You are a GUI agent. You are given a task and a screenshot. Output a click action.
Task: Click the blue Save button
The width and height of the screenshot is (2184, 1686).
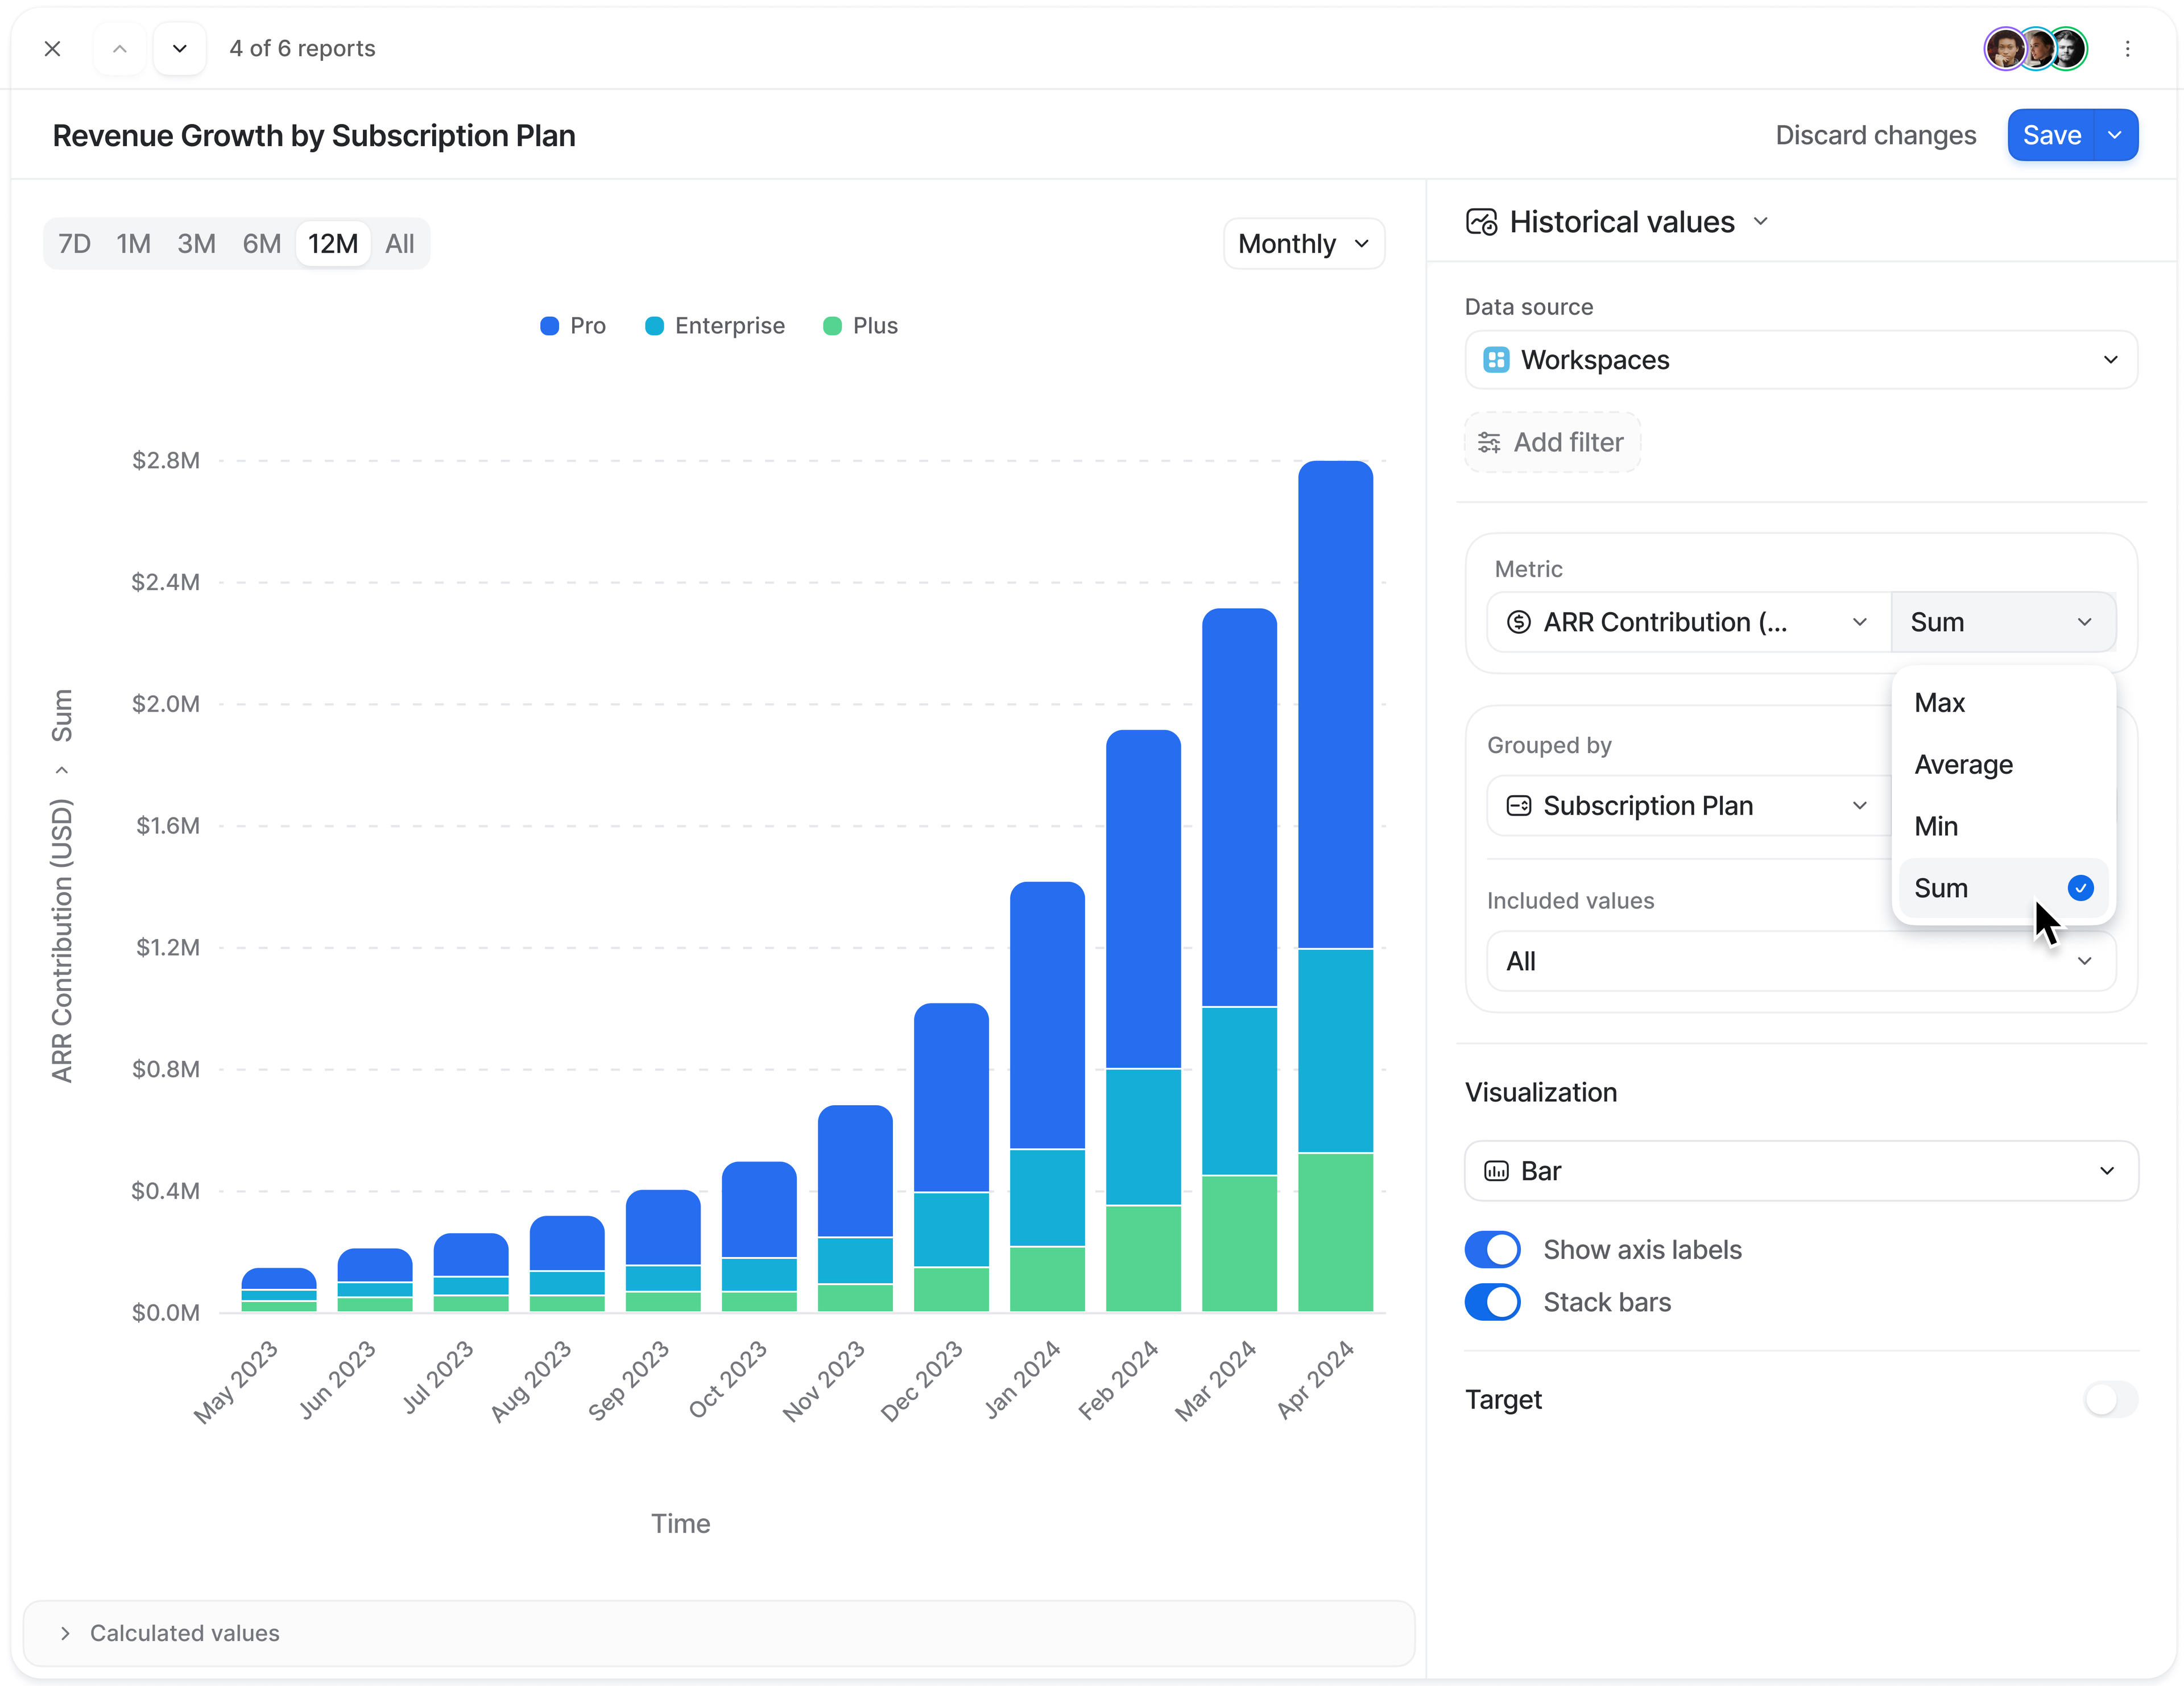click(2051, 135)
